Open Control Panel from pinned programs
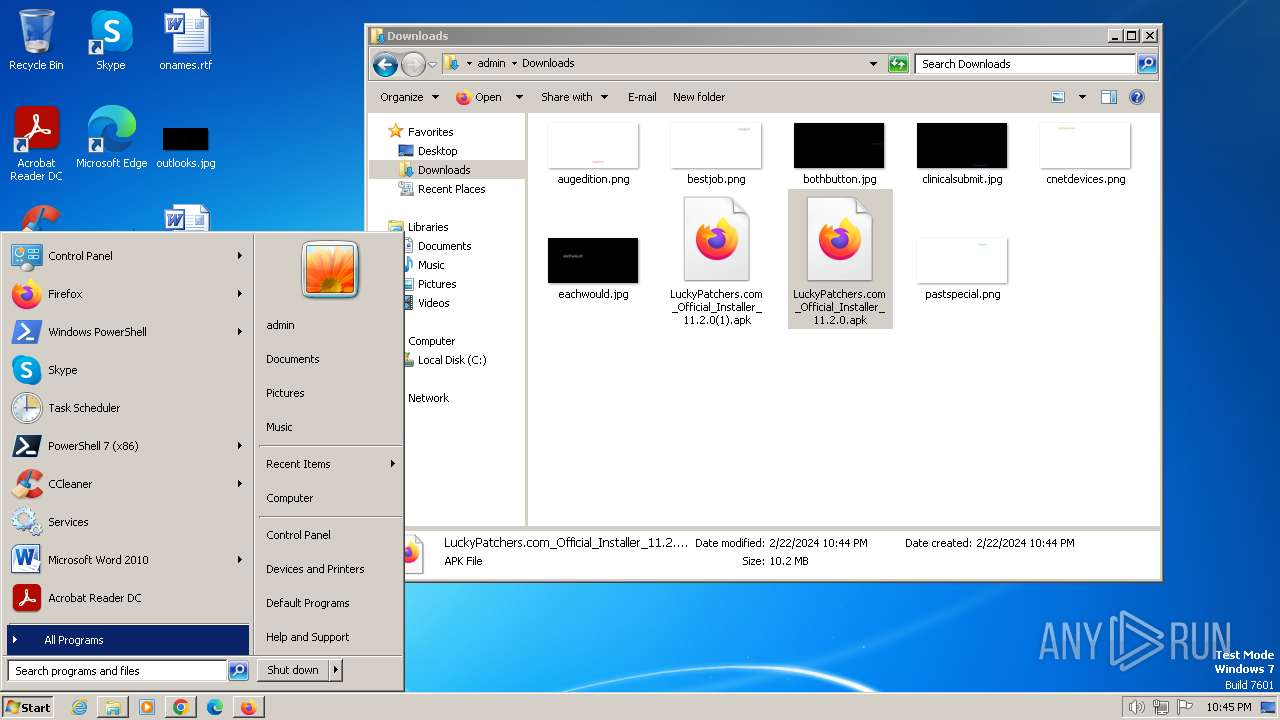 click(128, 256)
